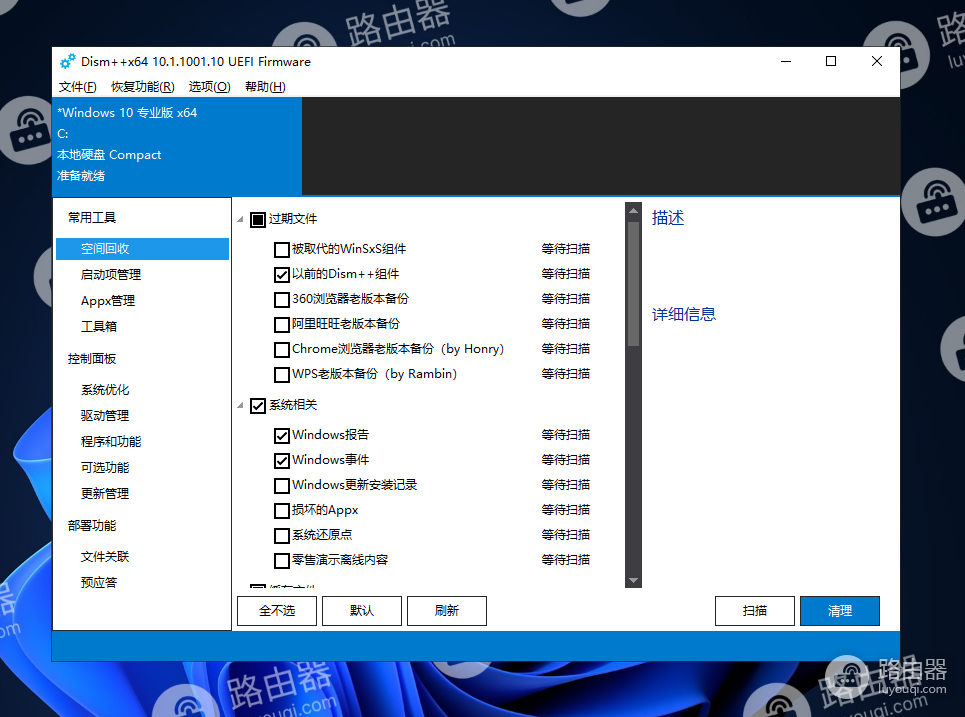Collapse the 过期文件 group arrow

coord(240,220)
